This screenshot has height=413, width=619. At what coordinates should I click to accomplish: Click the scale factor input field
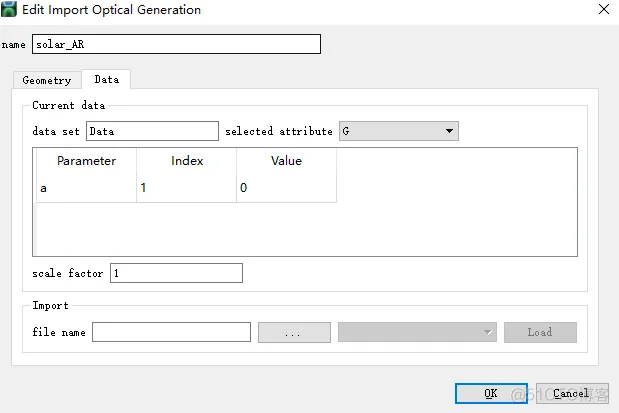[176, 273]
